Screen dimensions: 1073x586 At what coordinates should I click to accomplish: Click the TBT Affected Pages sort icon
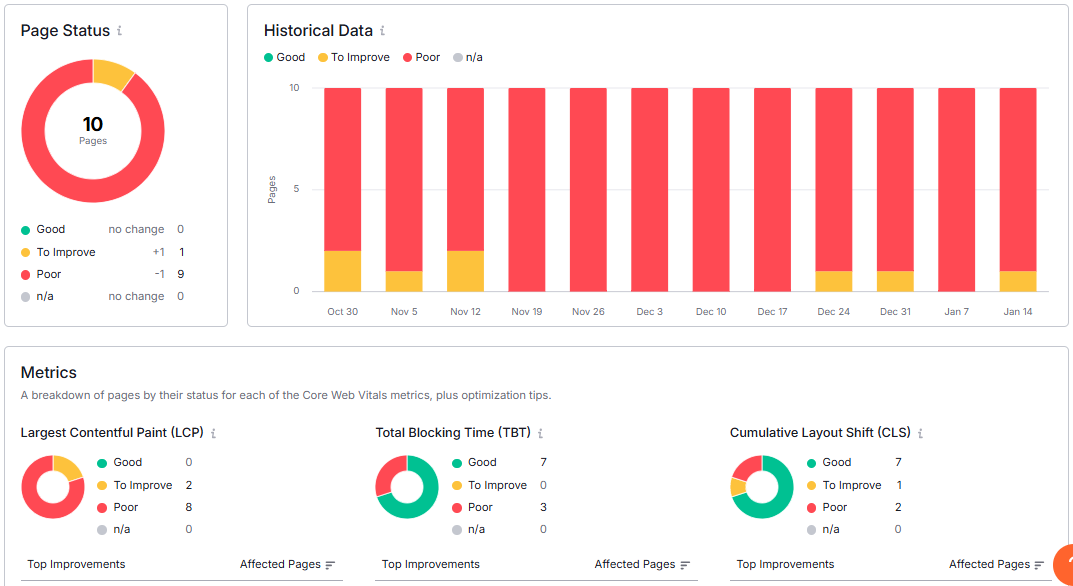[685, 565]
